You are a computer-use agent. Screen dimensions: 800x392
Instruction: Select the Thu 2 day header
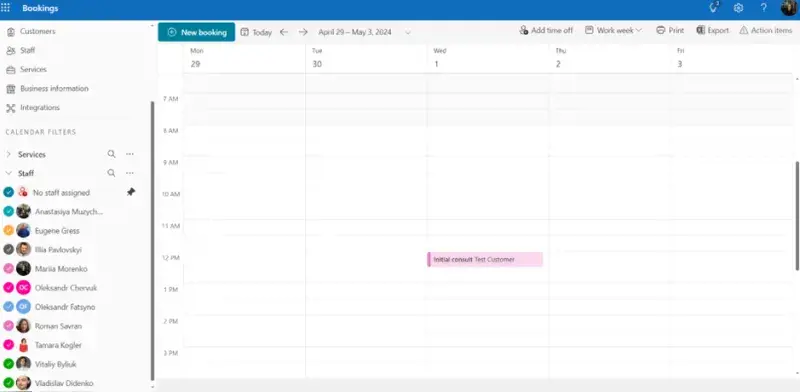[x=610, y=58]
